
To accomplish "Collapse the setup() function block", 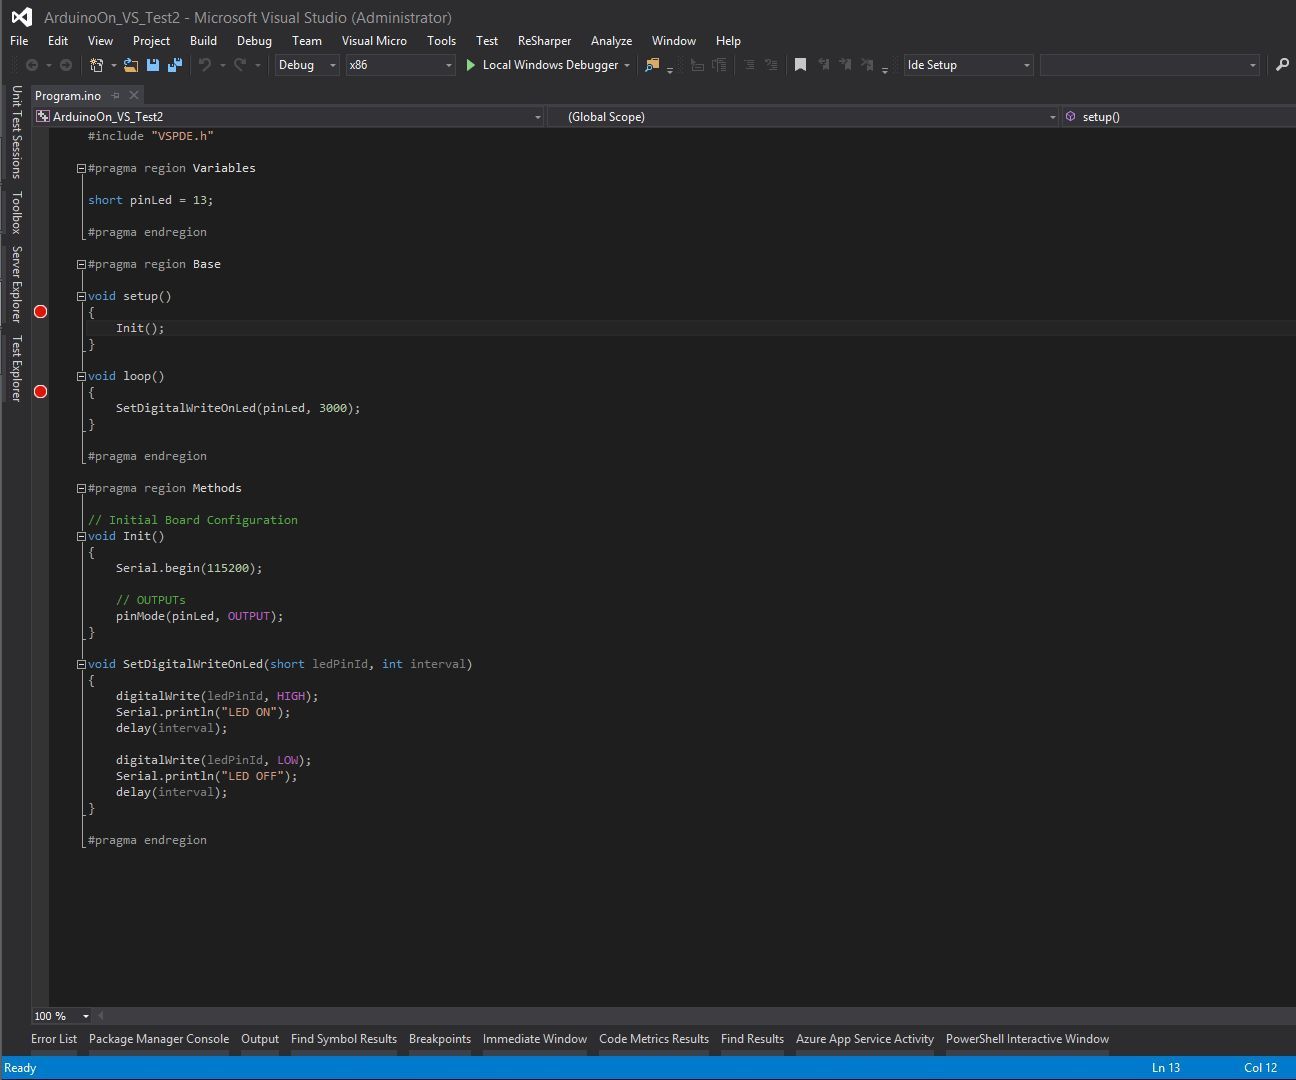I will click(82, 296).
